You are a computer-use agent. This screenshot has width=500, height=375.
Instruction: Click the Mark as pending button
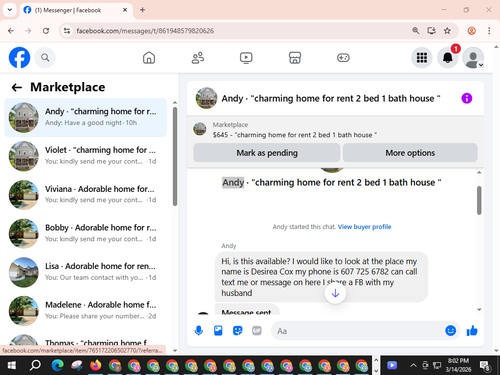click(x=267, y=153)
